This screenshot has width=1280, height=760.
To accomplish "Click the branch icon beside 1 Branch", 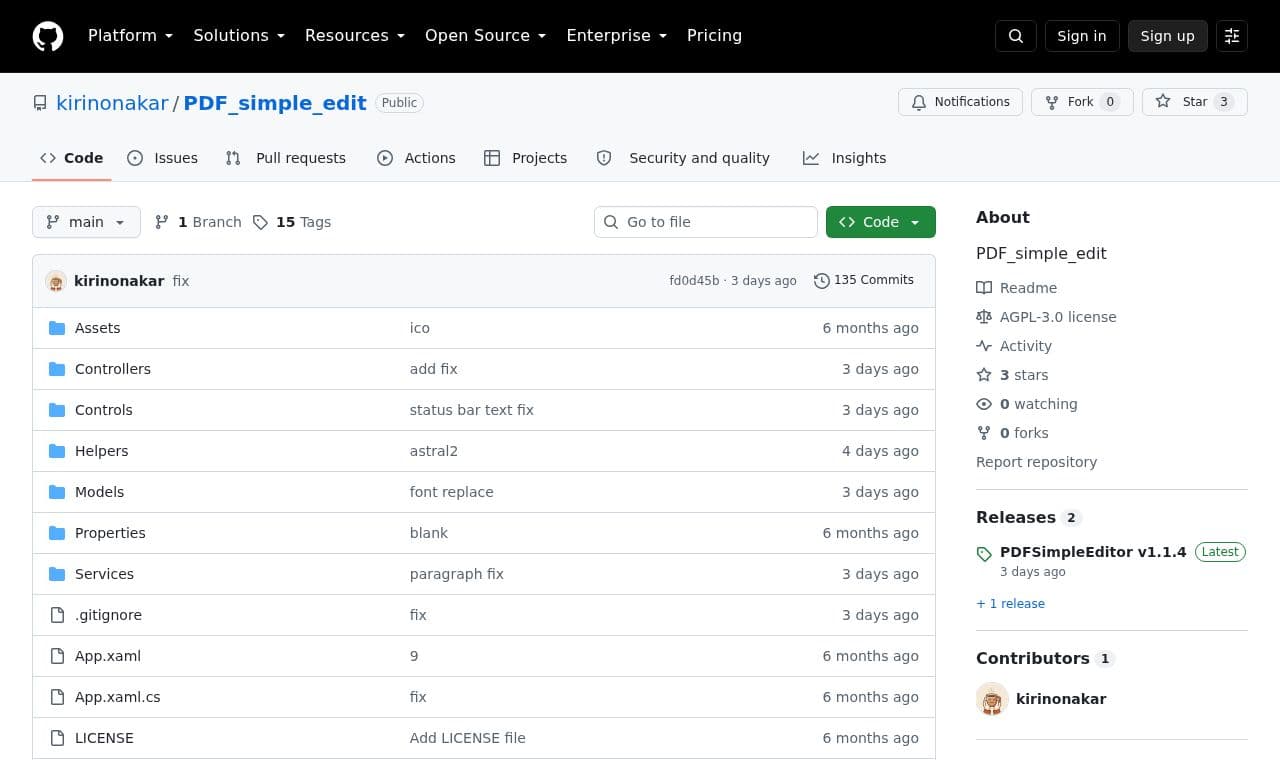I will tap(162, 222).
